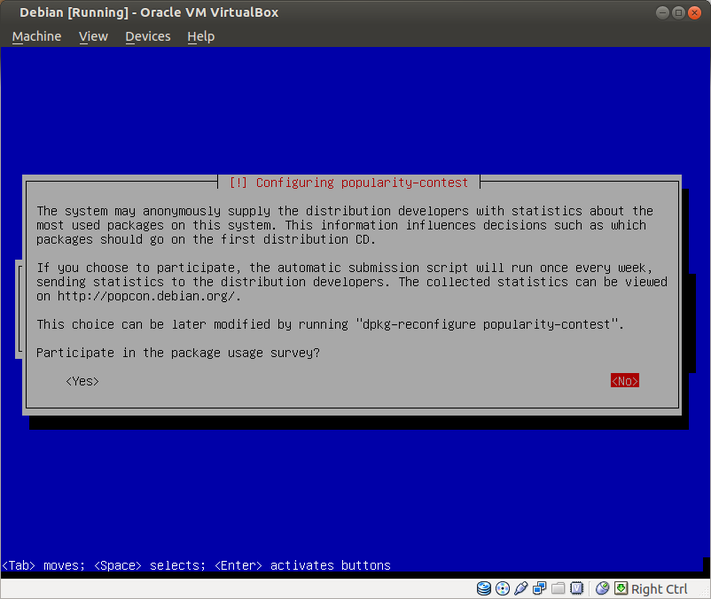
Task: Click the virtualization CPU chip icon
Action: coord(577,589)
